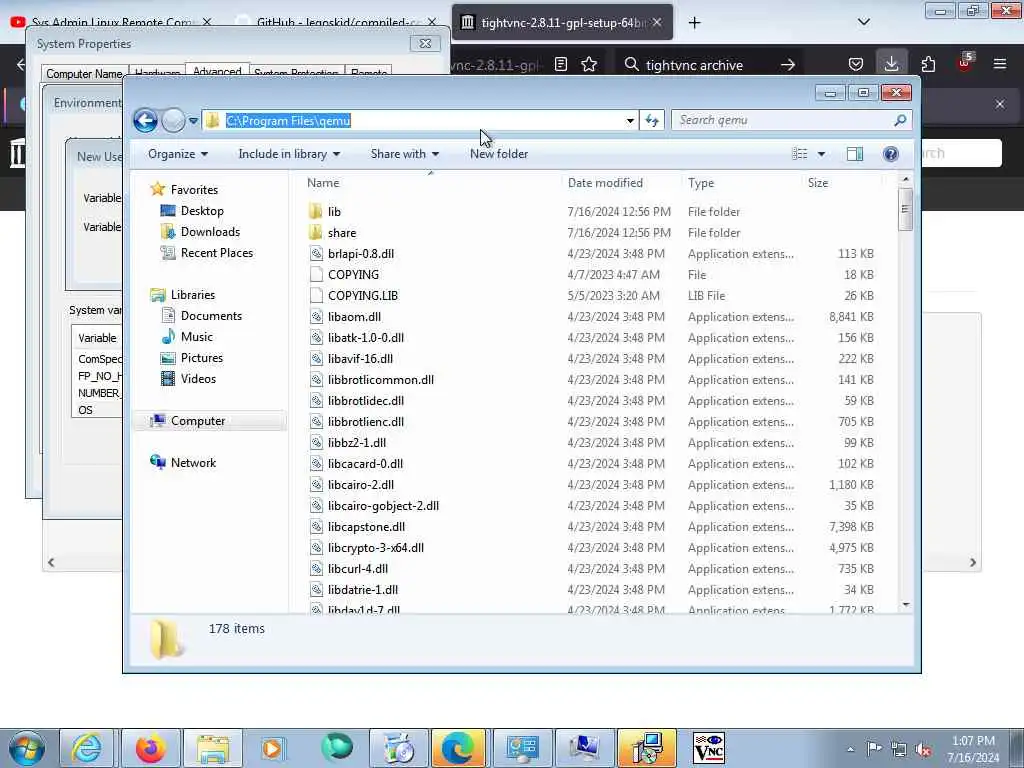Expand the address bar history dropdown arrow
Screen dimensions: 1024x768
point(630,121)
